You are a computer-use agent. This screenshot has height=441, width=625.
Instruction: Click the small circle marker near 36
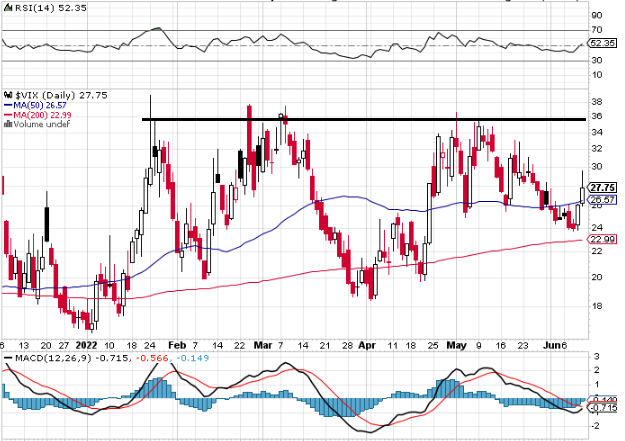pyautogui.click(x=281, y=116)
